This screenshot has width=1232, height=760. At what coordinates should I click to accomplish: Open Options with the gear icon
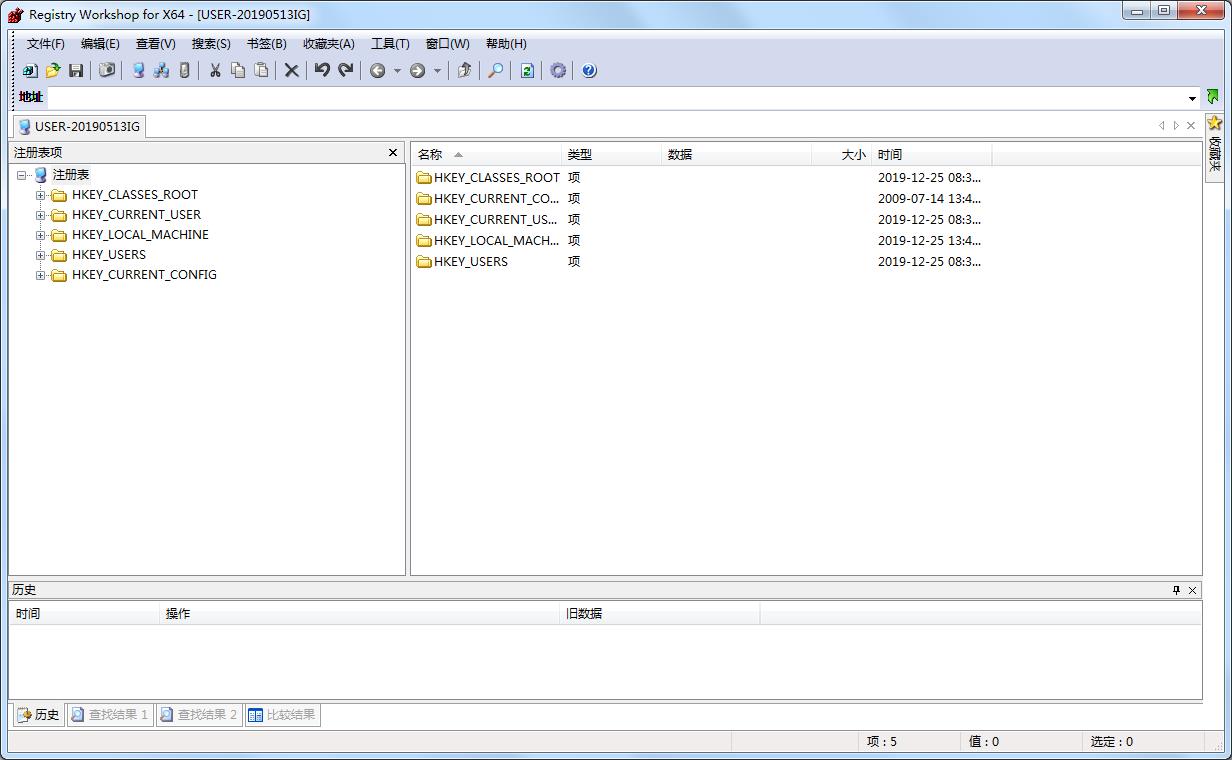[558, 71]
